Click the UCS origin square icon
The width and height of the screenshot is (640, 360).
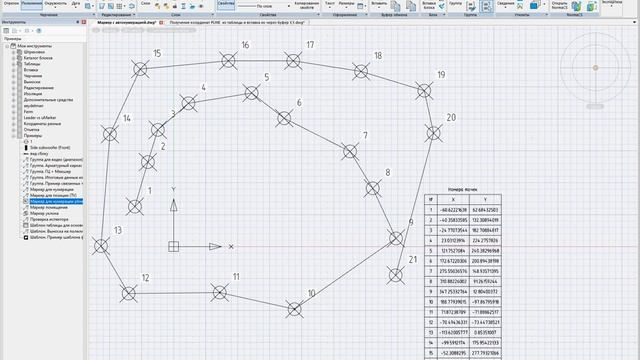click(173, 247)
